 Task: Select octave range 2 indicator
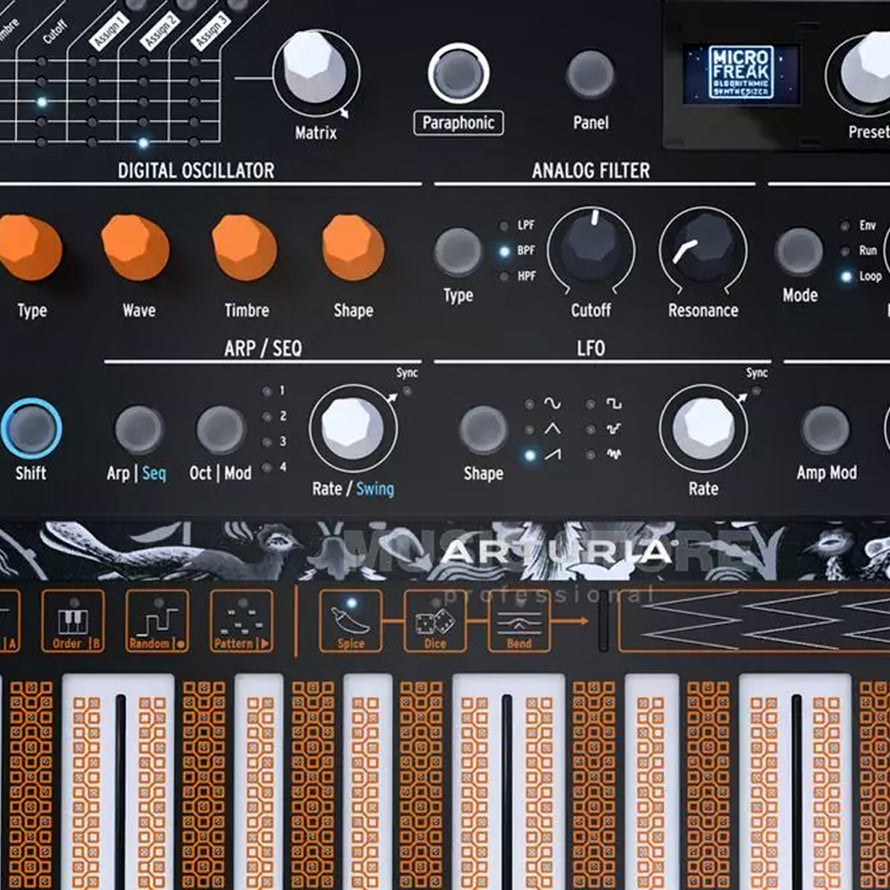pos(267,417)
